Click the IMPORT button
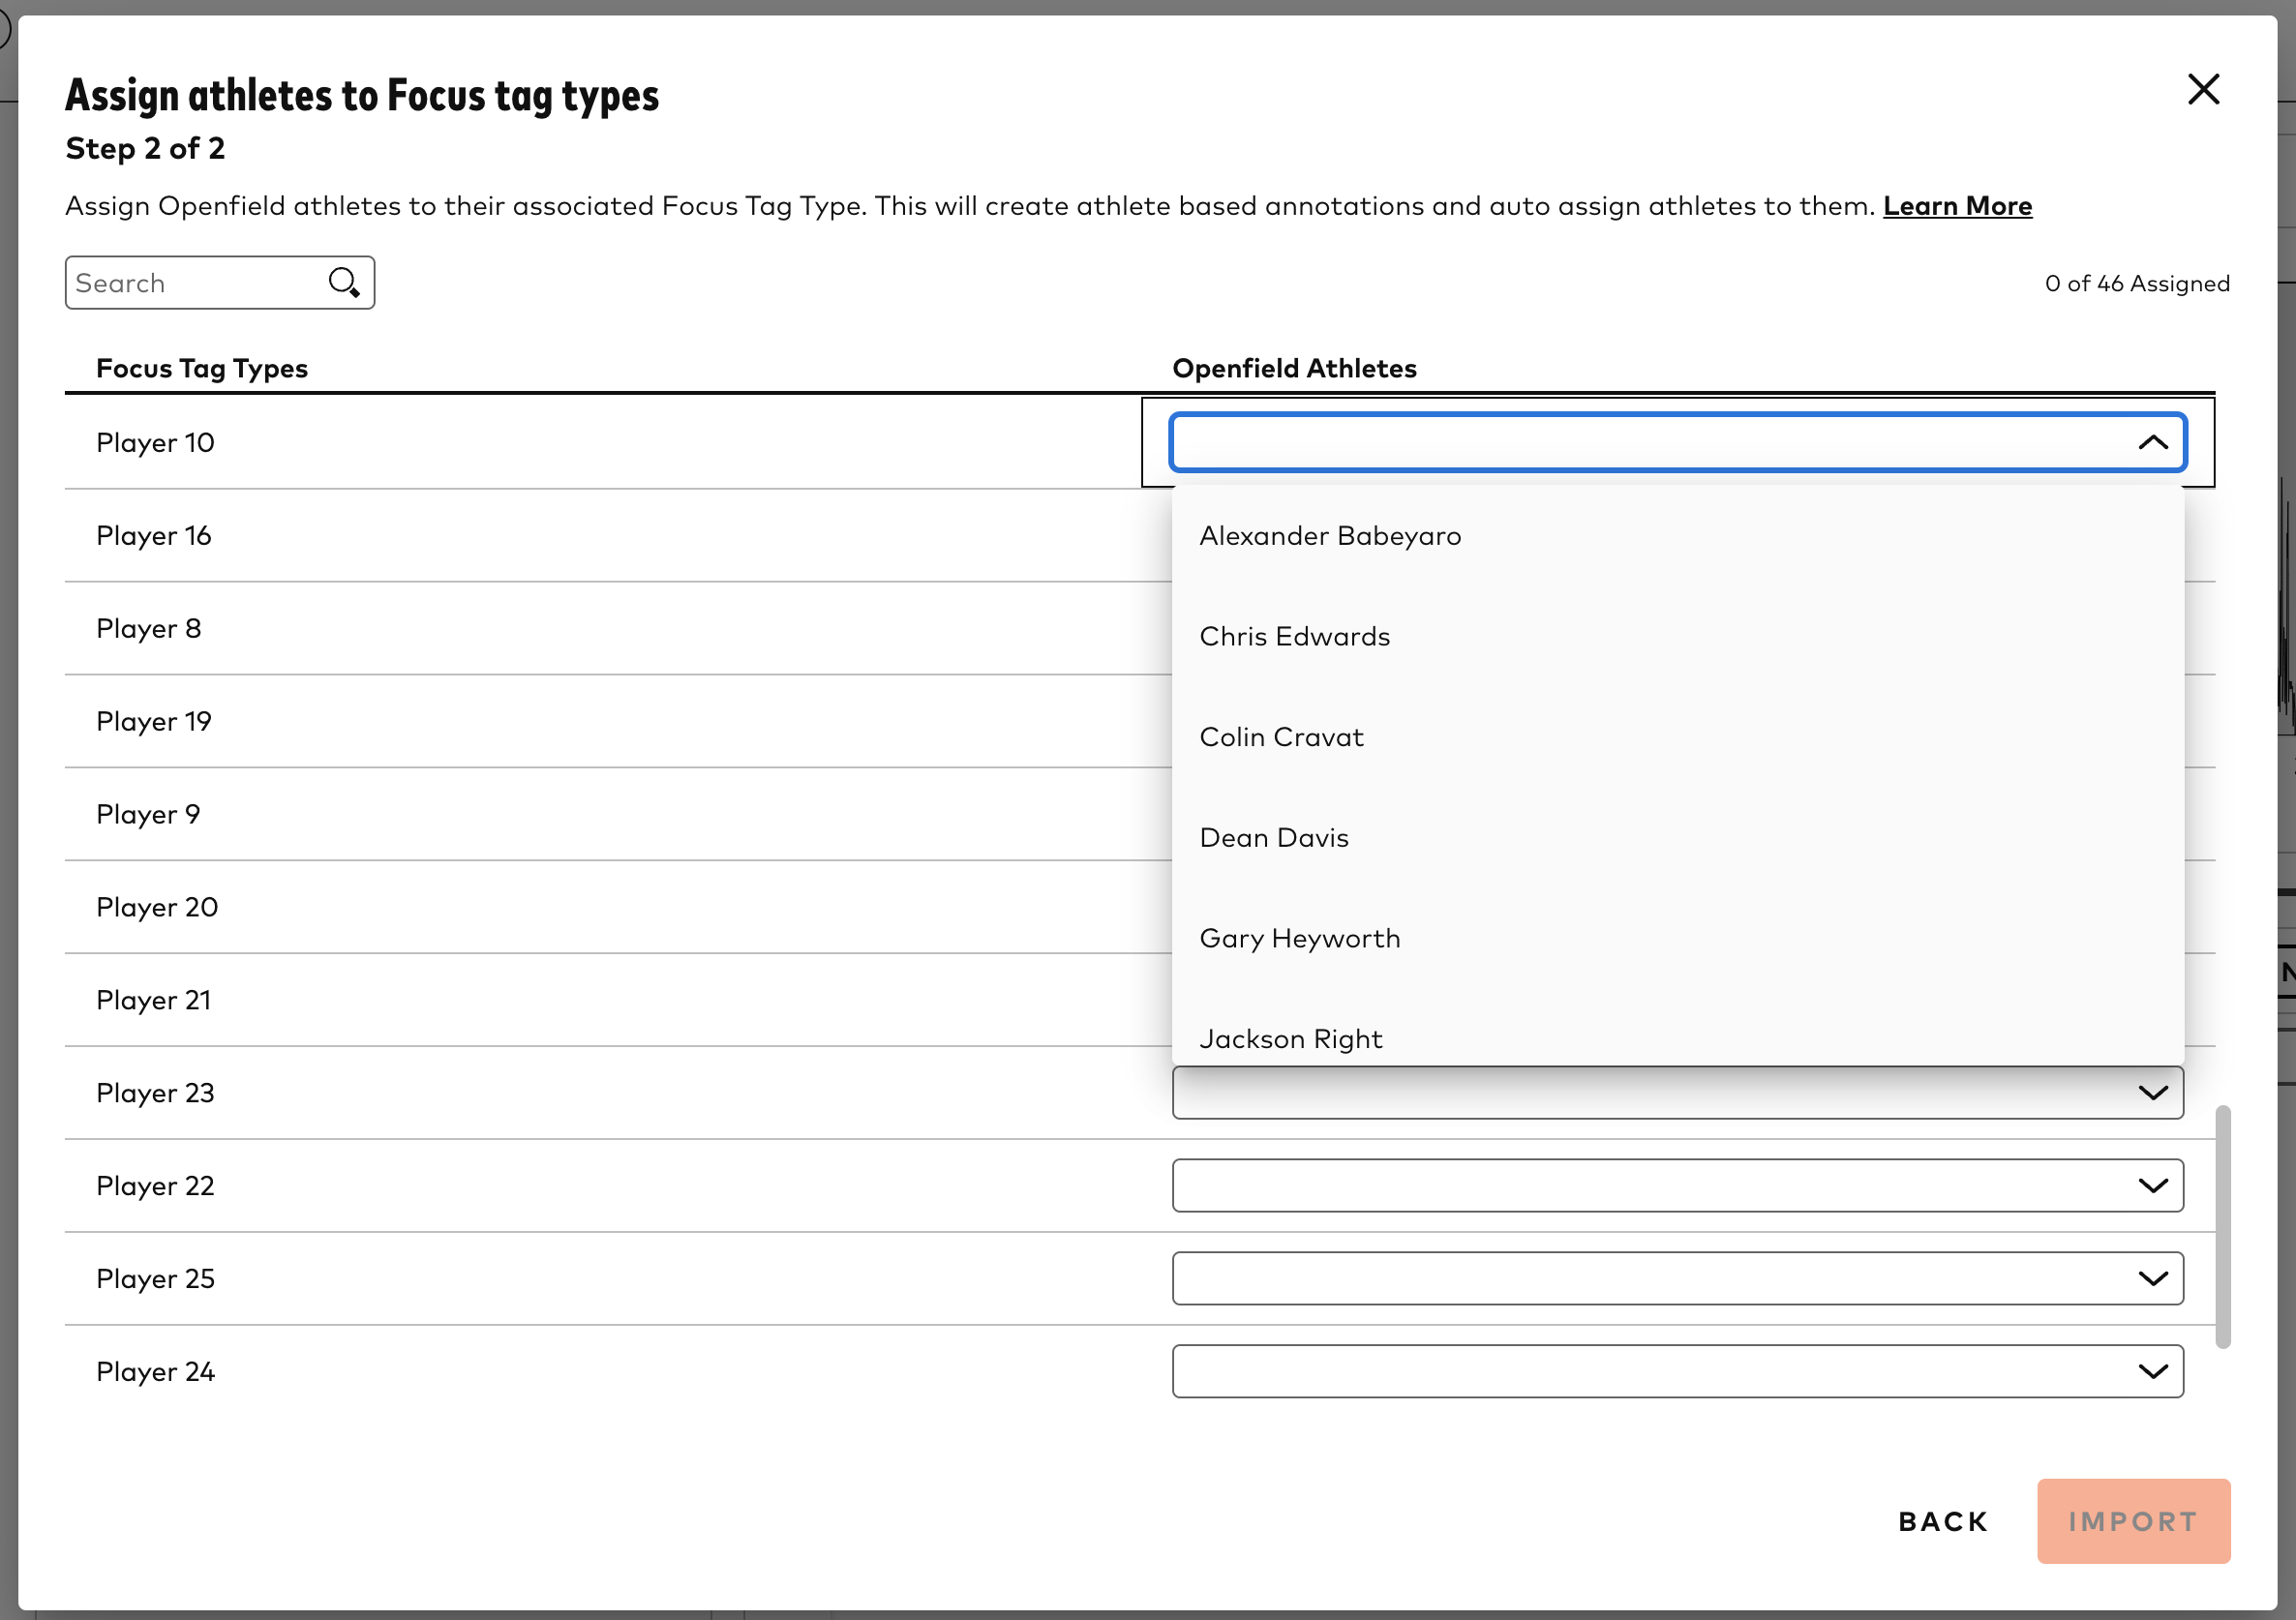2296x1620 pixels. pos(2133,1521)
